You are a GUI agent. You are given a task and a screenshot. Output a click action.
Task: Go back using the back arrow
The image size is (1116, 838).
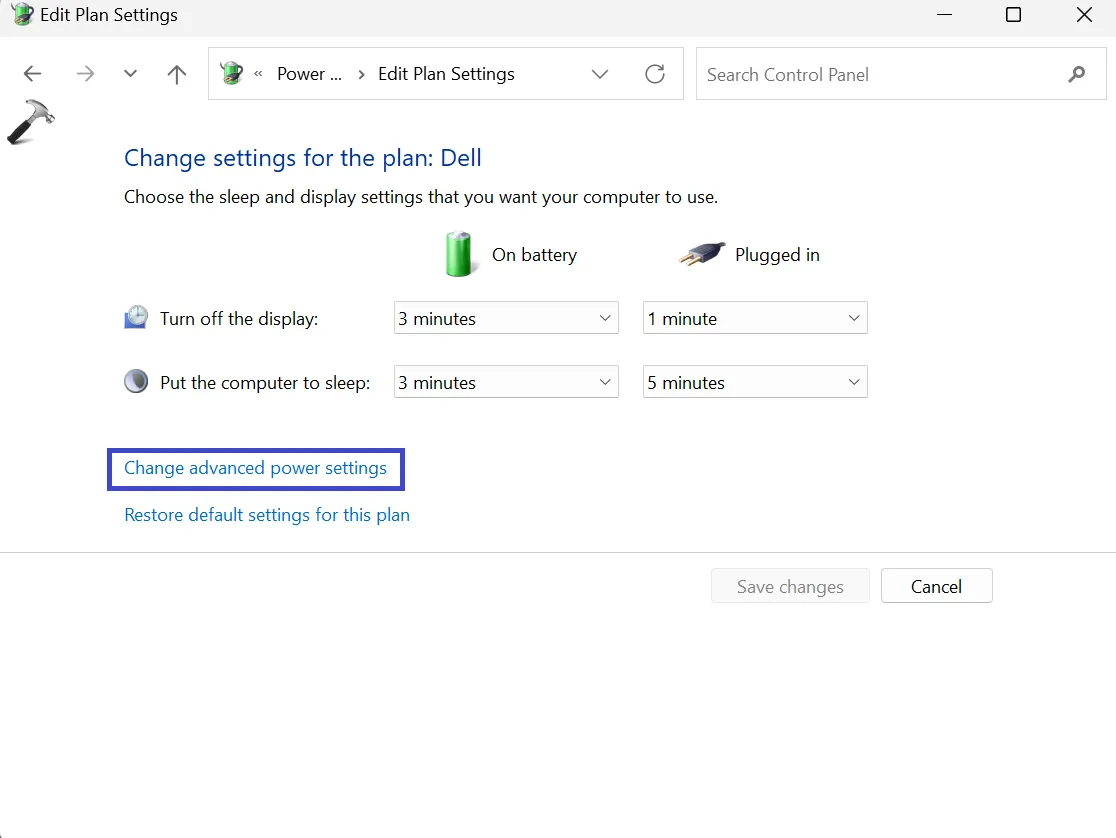(32, 74)
